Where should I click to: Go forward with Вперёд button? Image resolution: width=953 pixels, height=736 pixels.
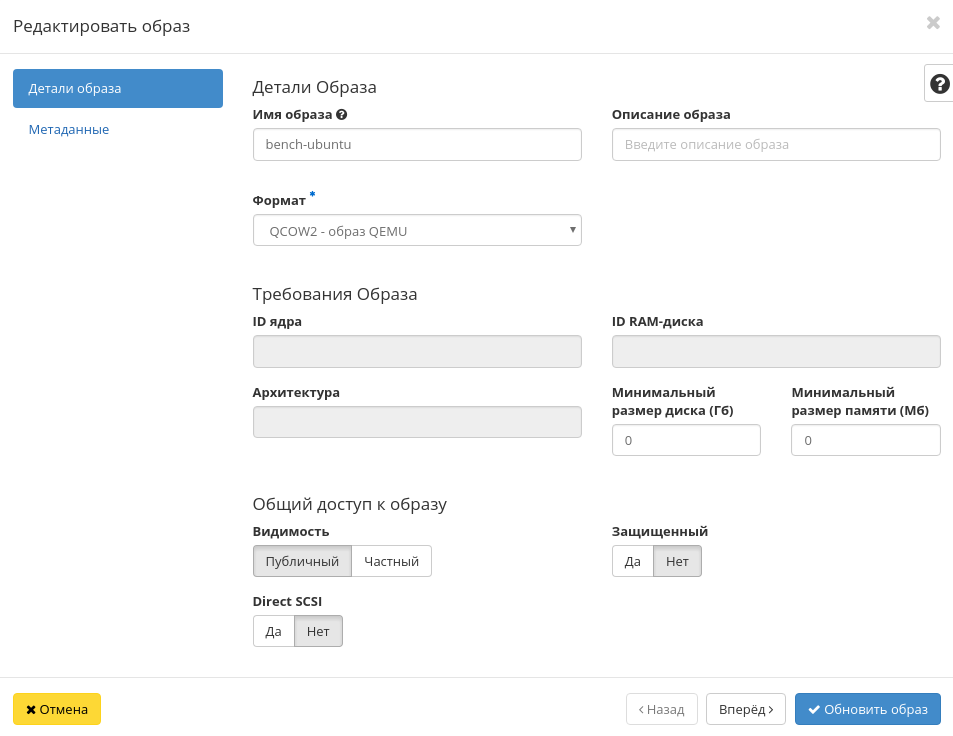[x=745, y=709]
